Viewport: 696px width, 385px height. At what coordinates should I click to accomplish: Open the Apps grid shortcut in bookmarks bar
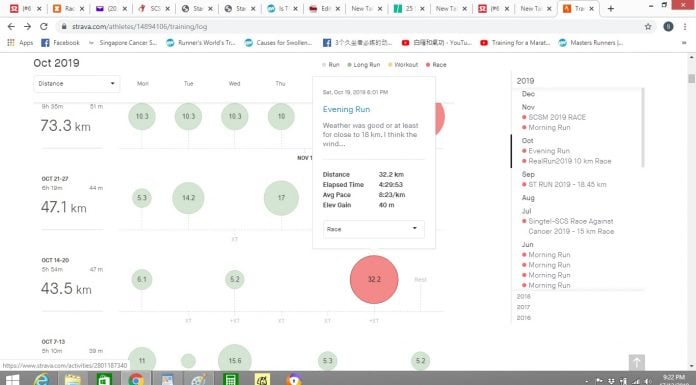coord(20,43)
